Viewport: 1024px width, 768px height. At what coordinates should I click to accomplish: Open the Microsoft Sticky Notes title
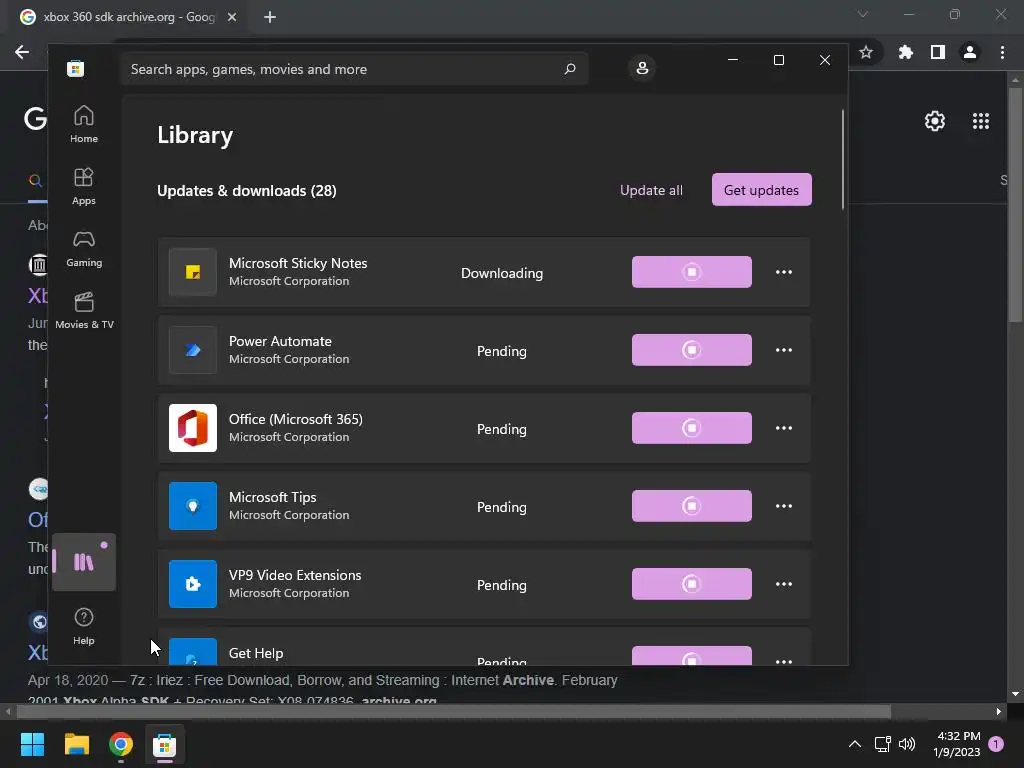point(298,263)
